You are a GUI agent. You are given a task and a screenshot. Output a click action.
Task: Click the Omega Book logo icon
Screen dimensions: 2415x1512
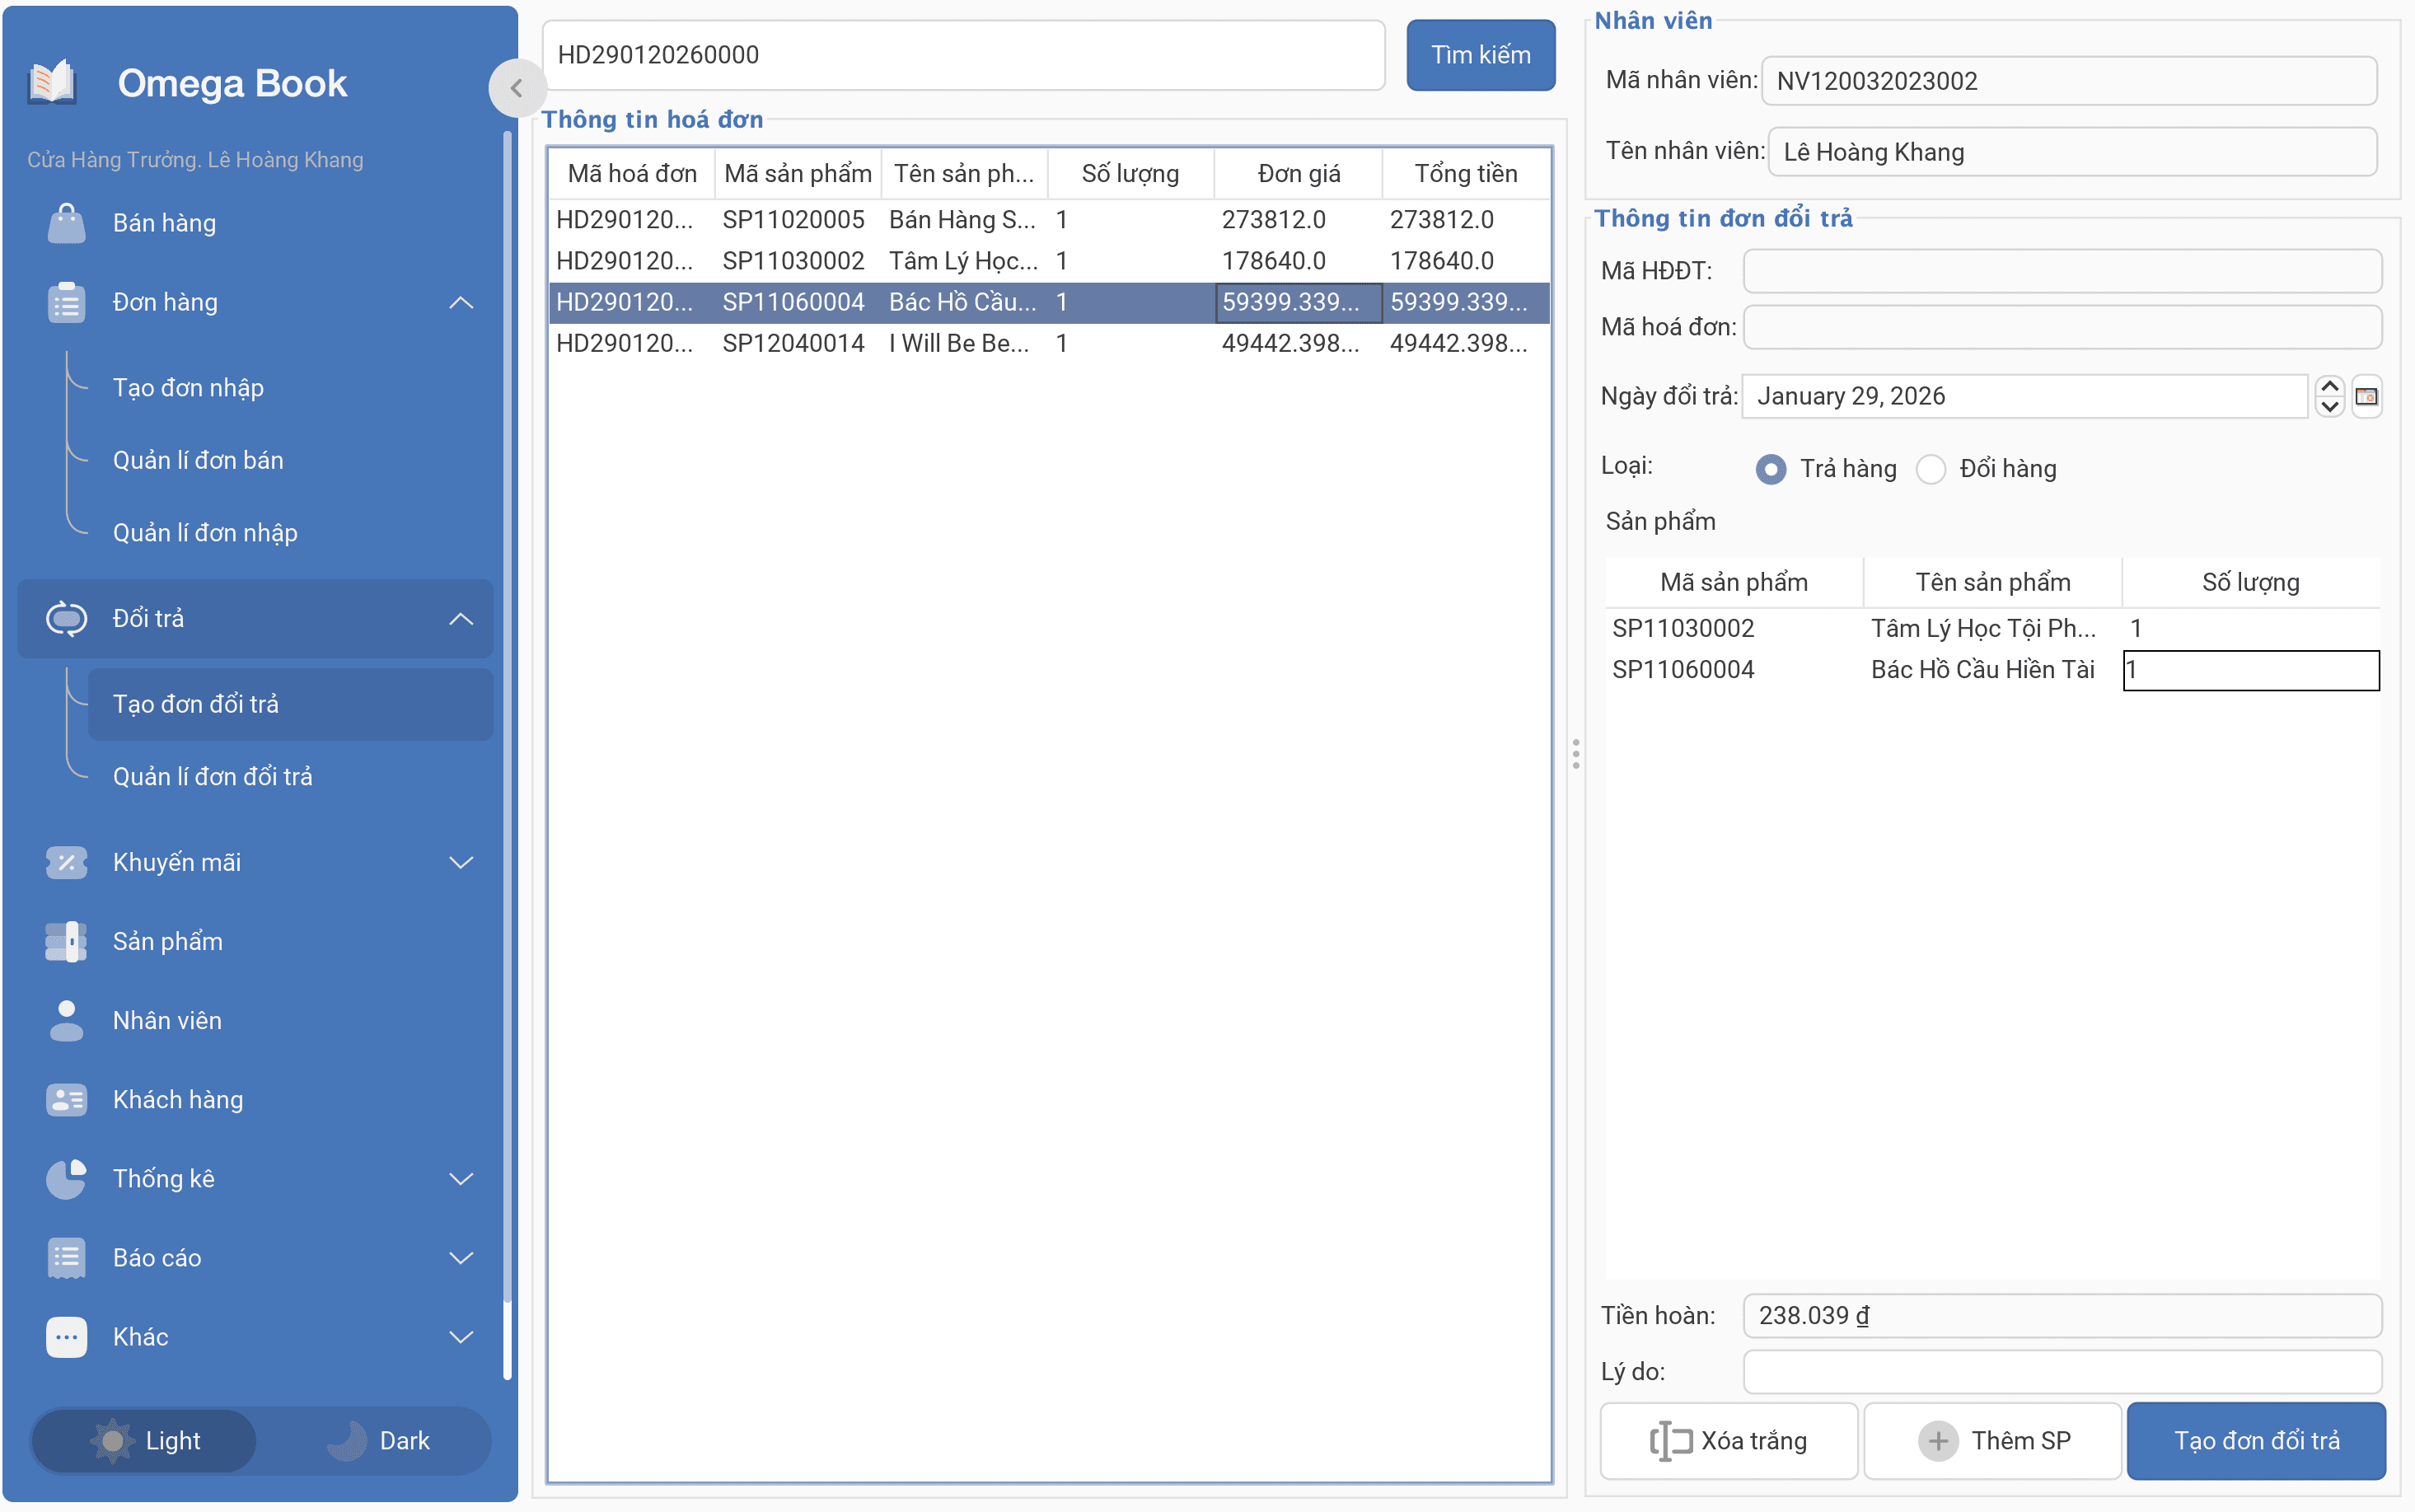point(52,82)
